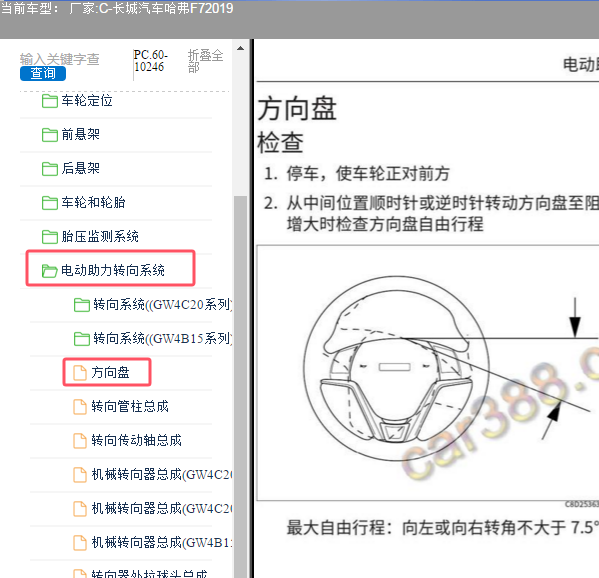Click the 机械转向器总成(GW4B1 document icon
Viewport: 599px width, 578px height.
(x=79, y=543)
